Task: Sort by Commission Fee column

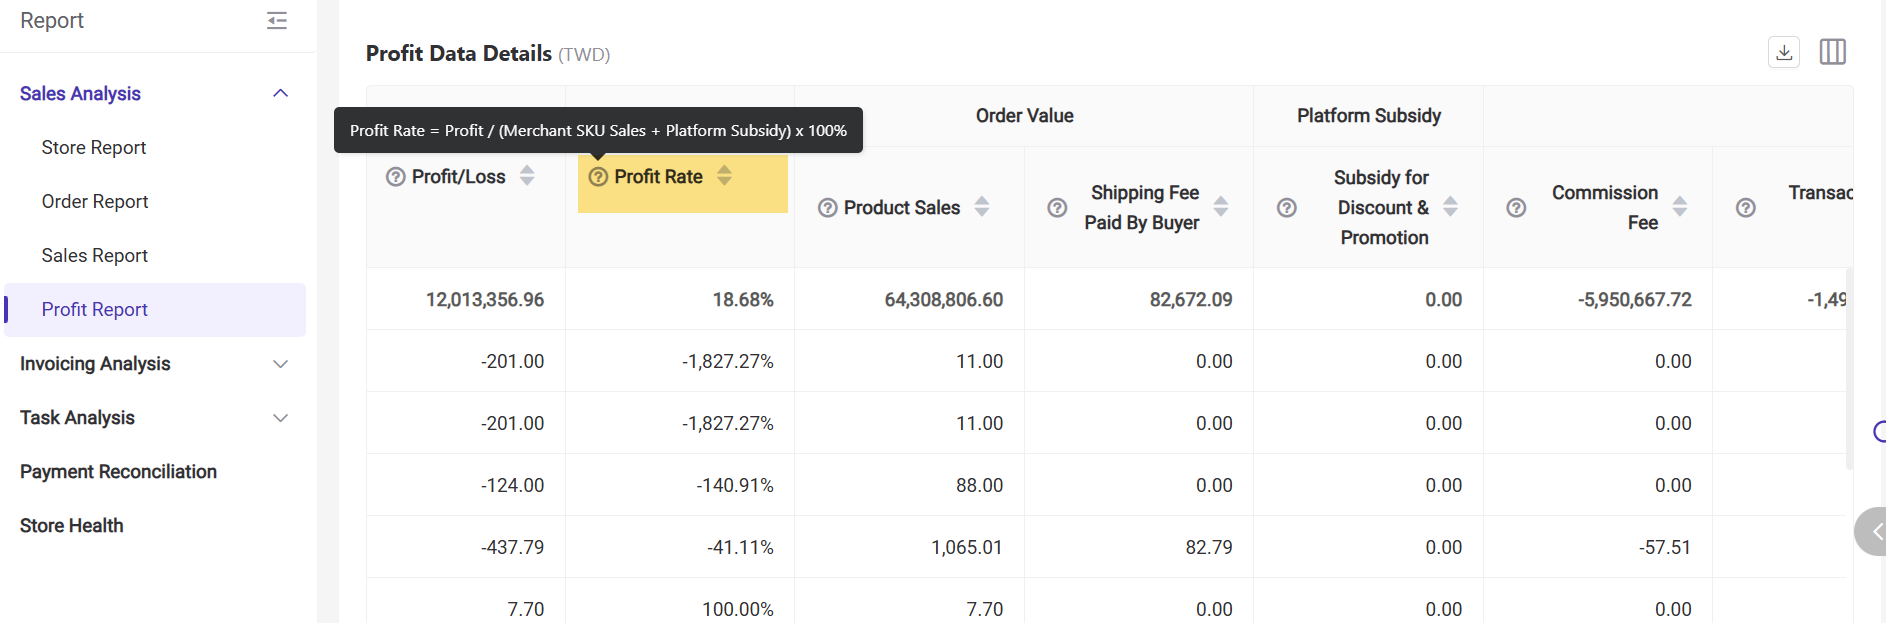Action: [1680, 207]
